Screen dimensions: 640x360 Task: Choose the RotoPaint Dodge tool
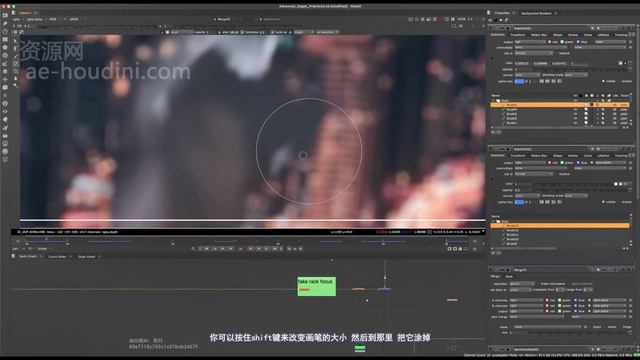(16, 85)
